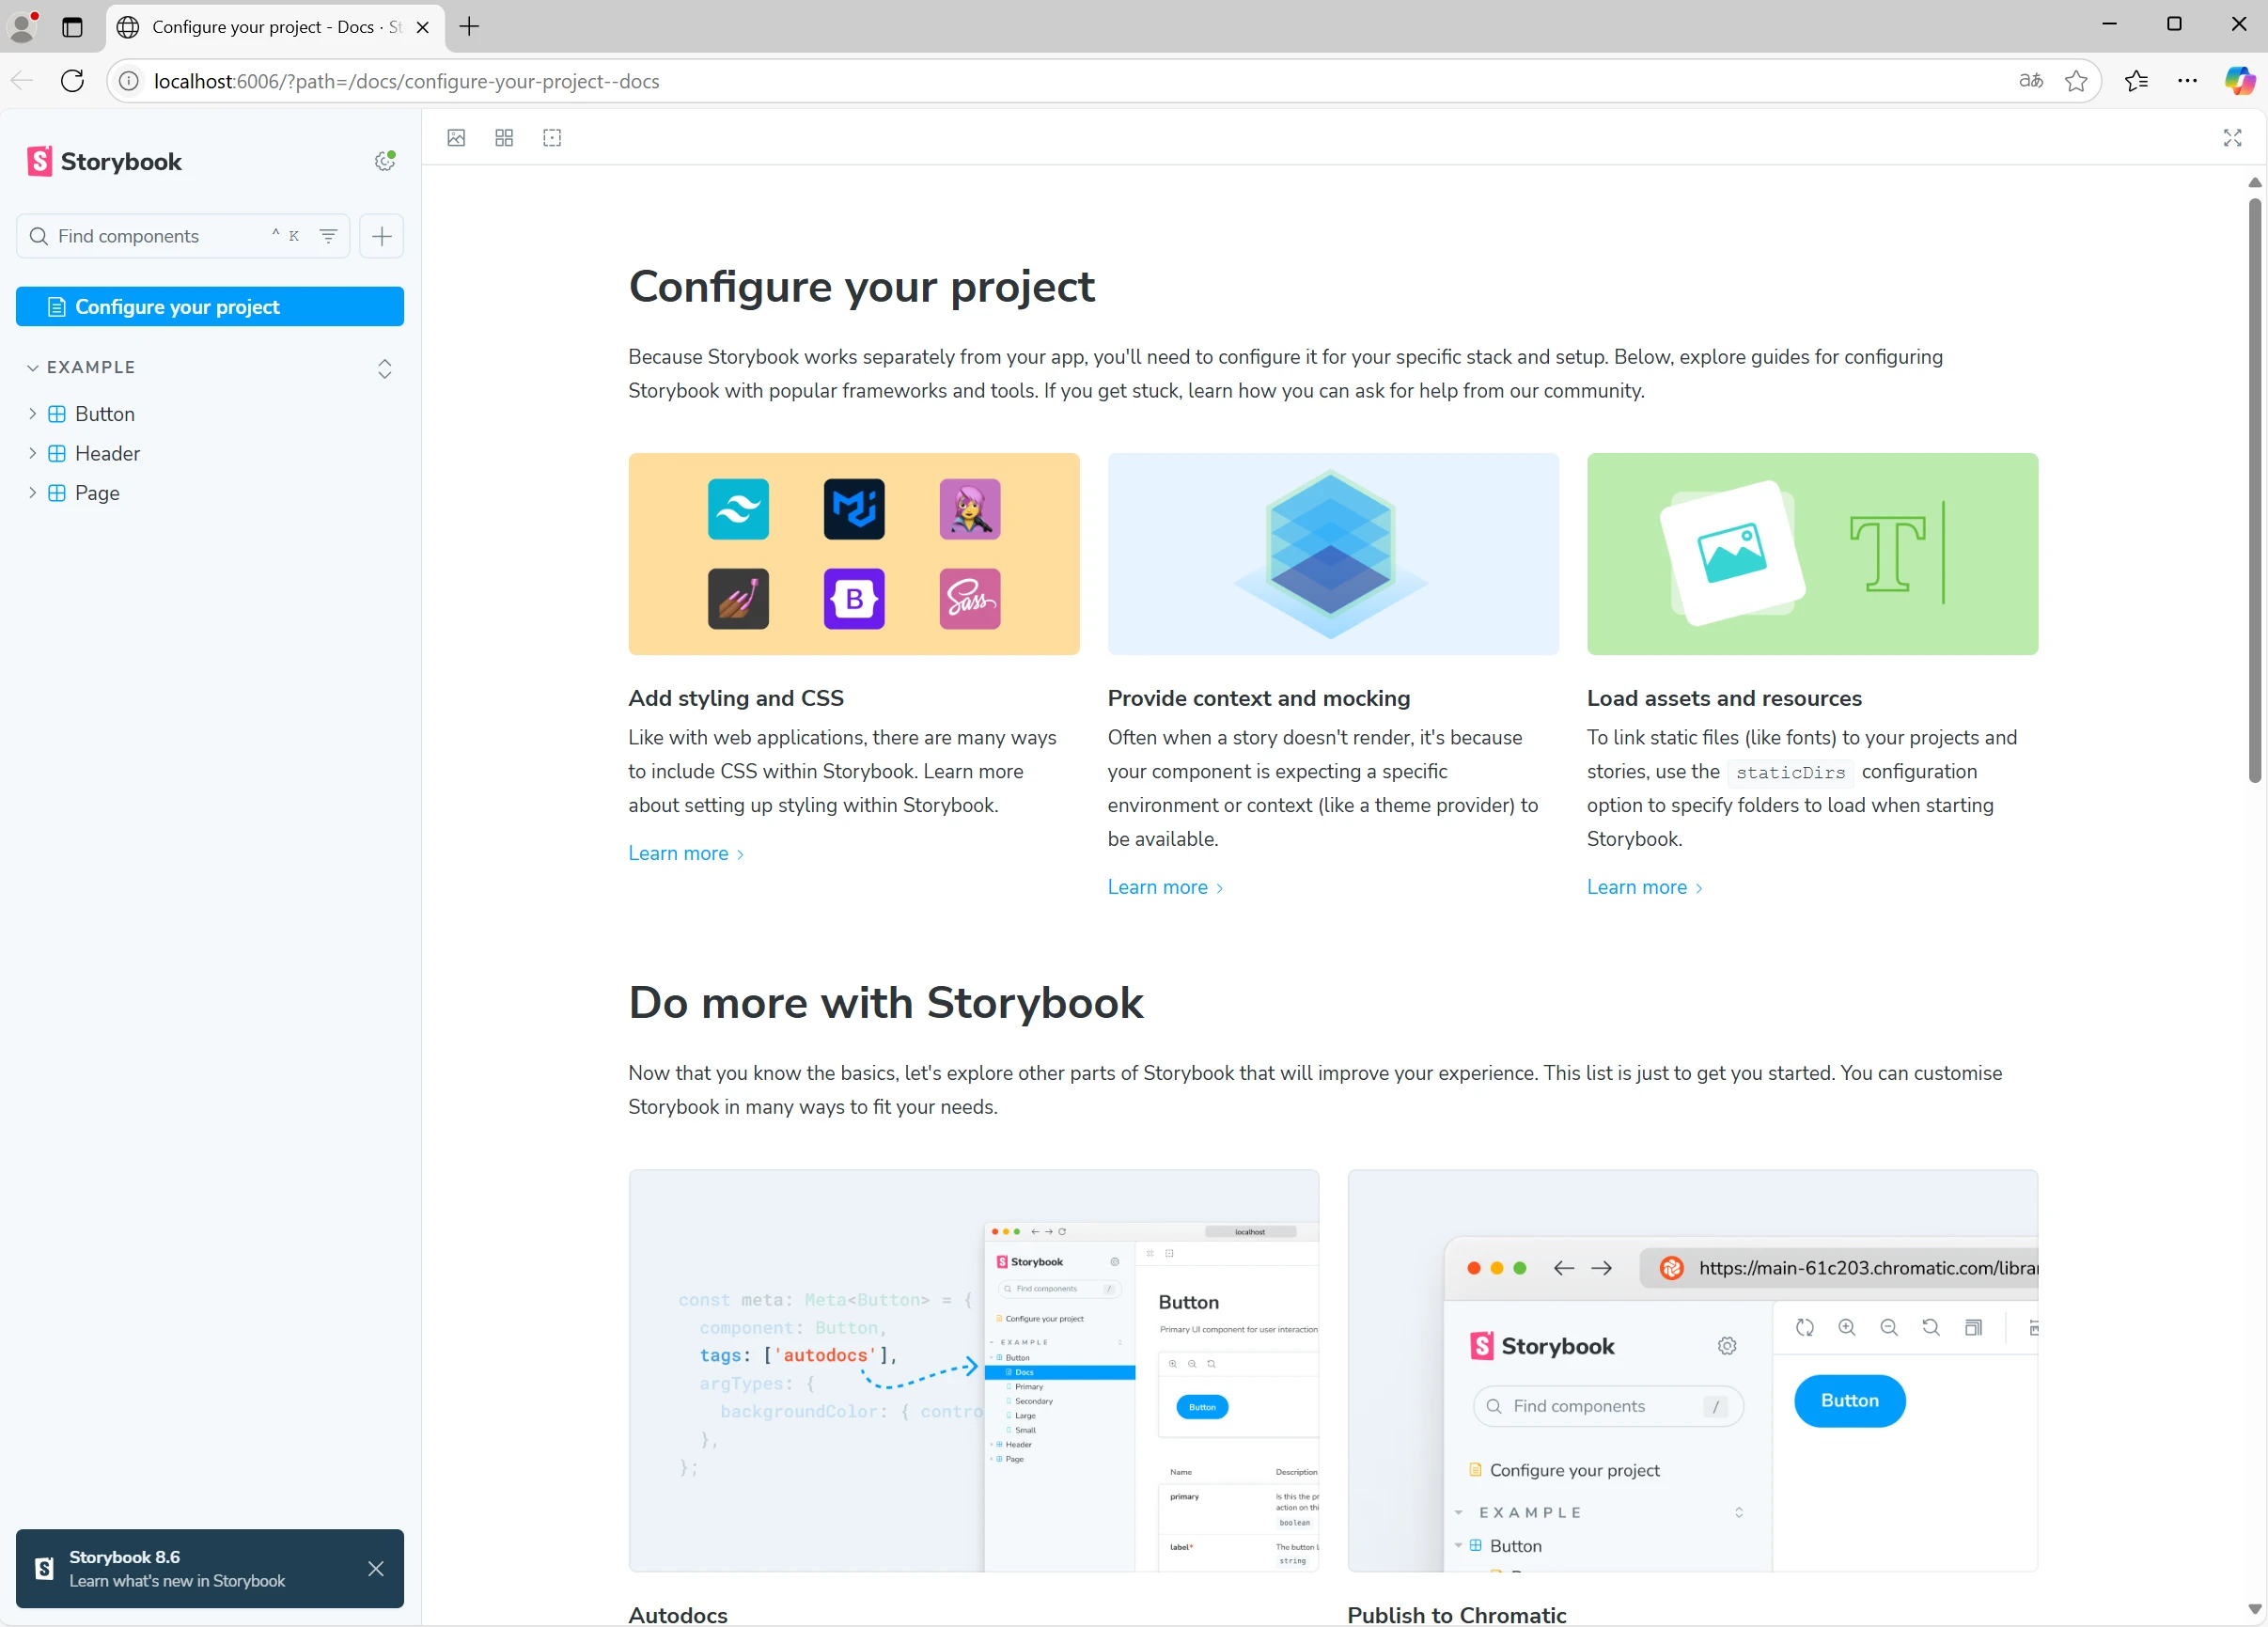Screen dimensions: 2268x1627
Task: Click the Publish to Chromatic preview illustration
Action: 1692,1371
